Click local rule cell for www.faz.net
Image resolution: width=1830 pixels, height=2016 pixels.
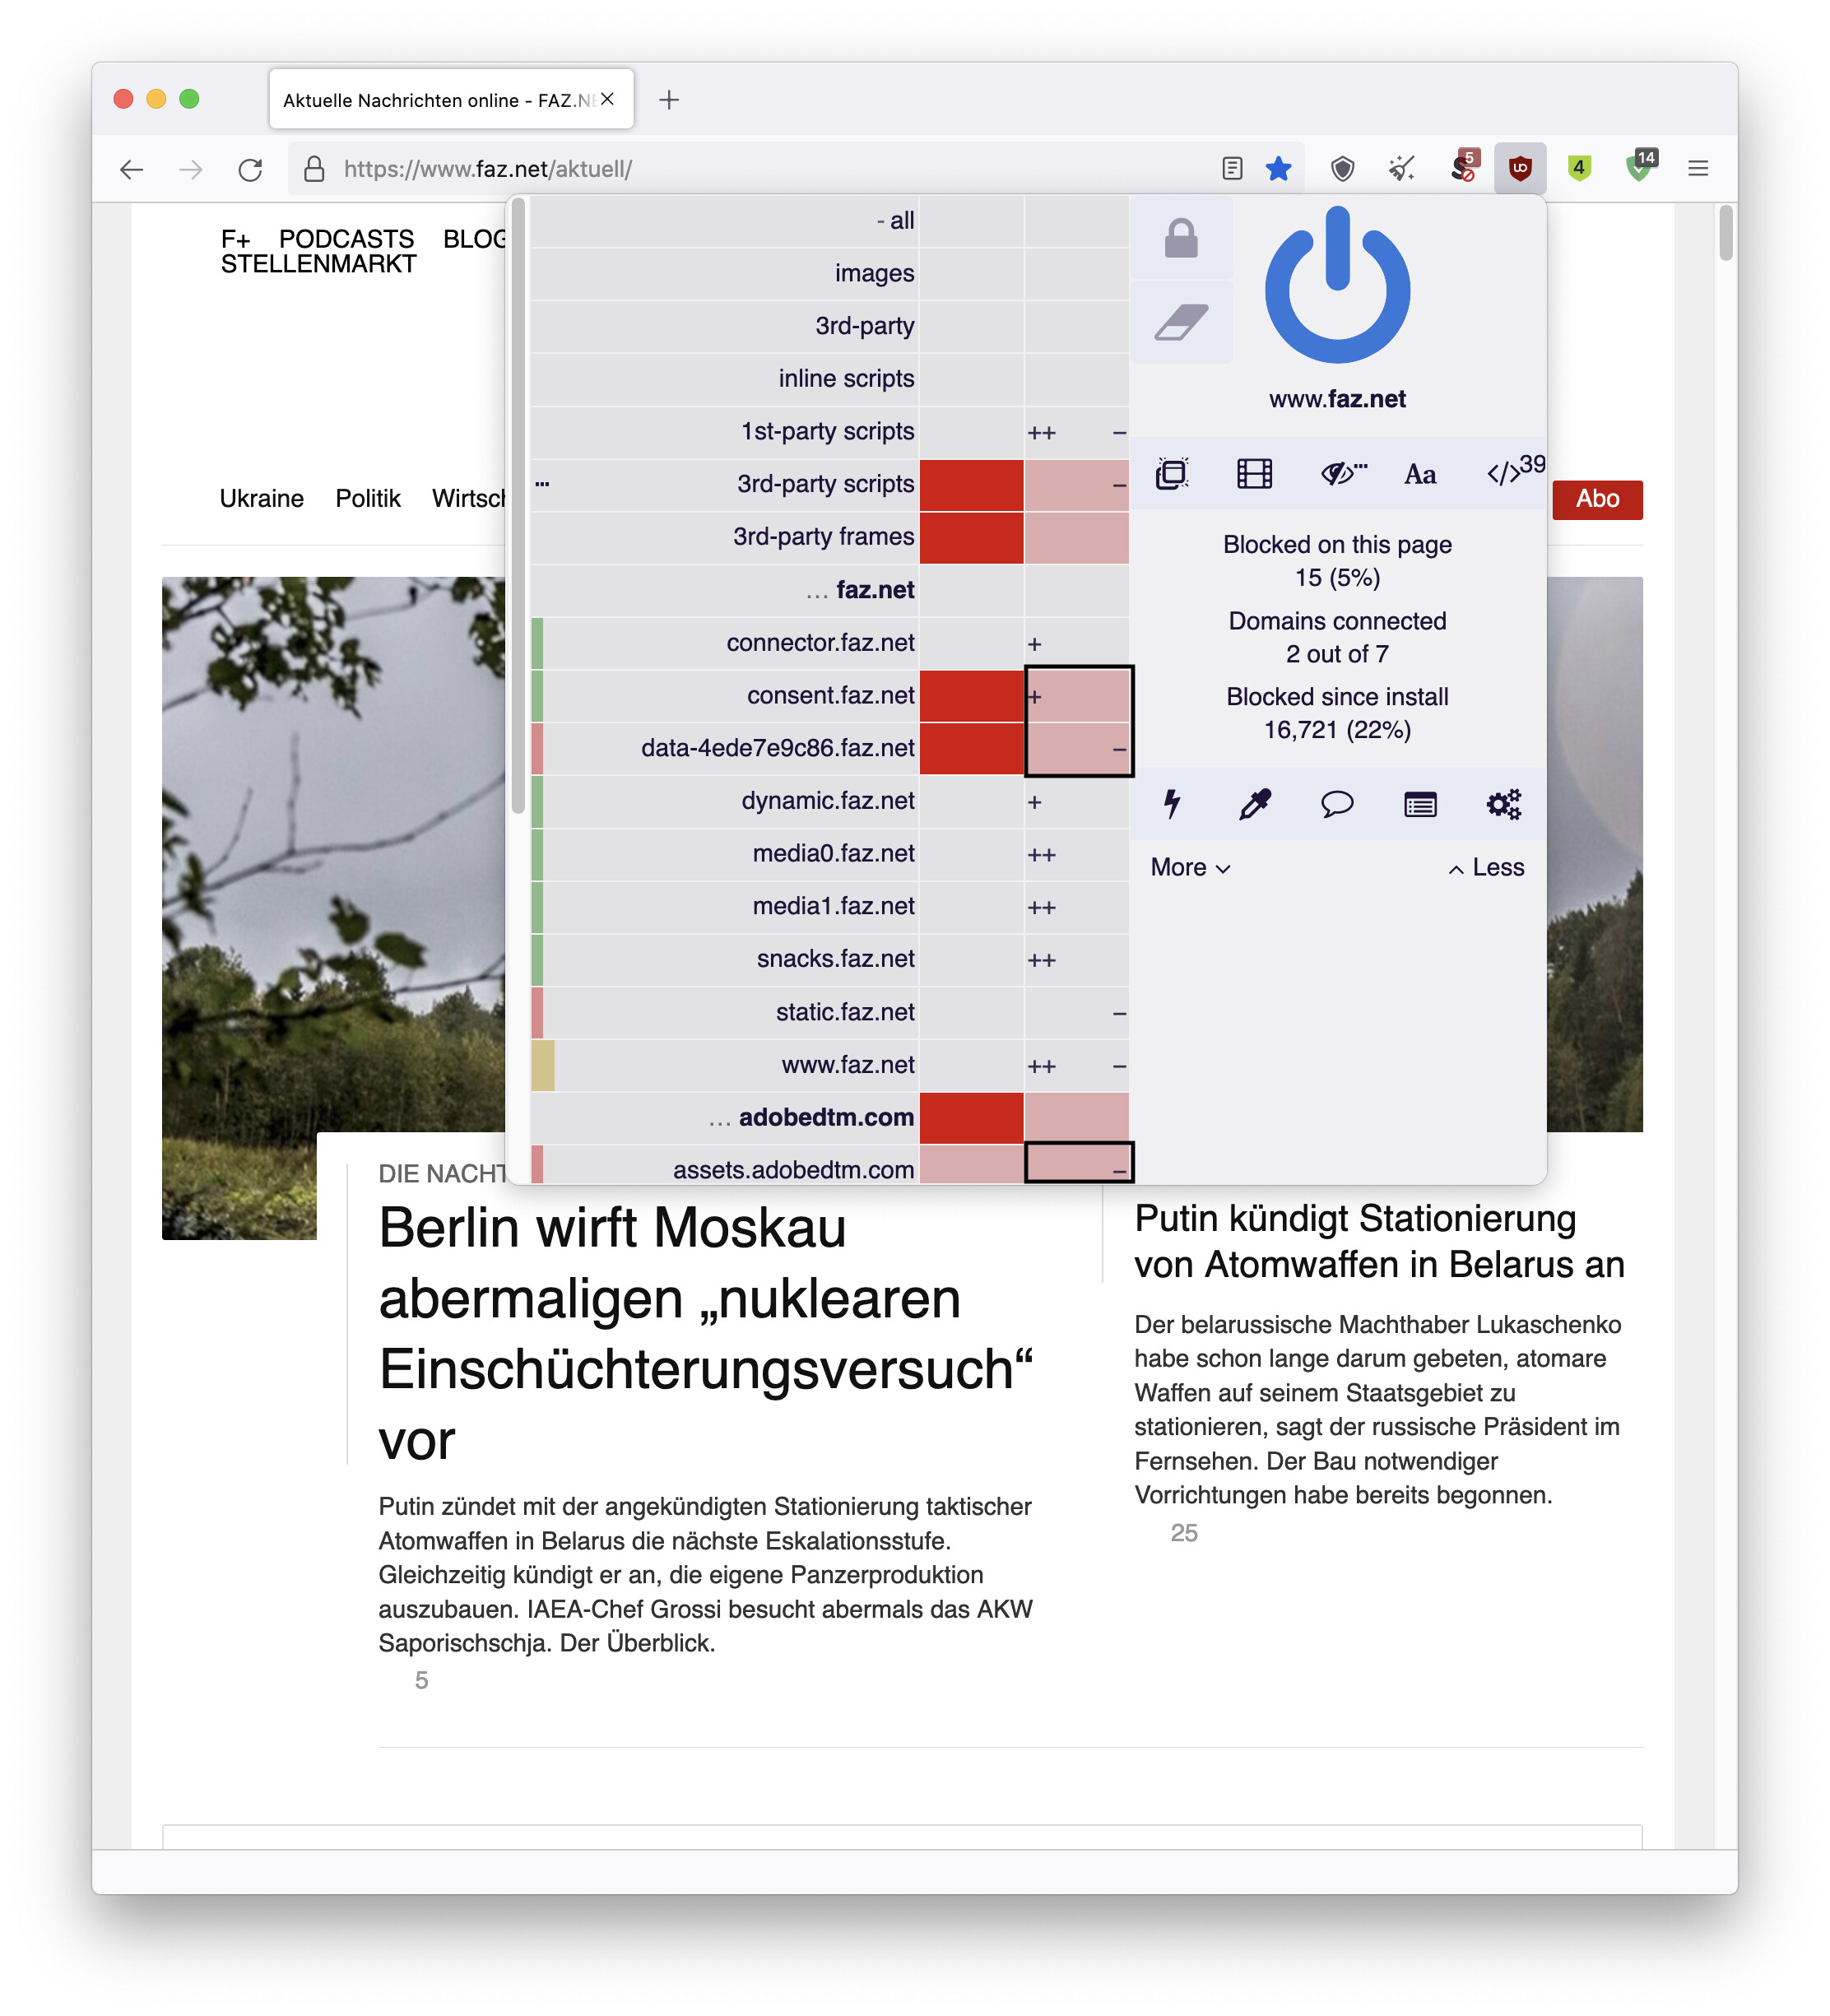point(1078,1065)
